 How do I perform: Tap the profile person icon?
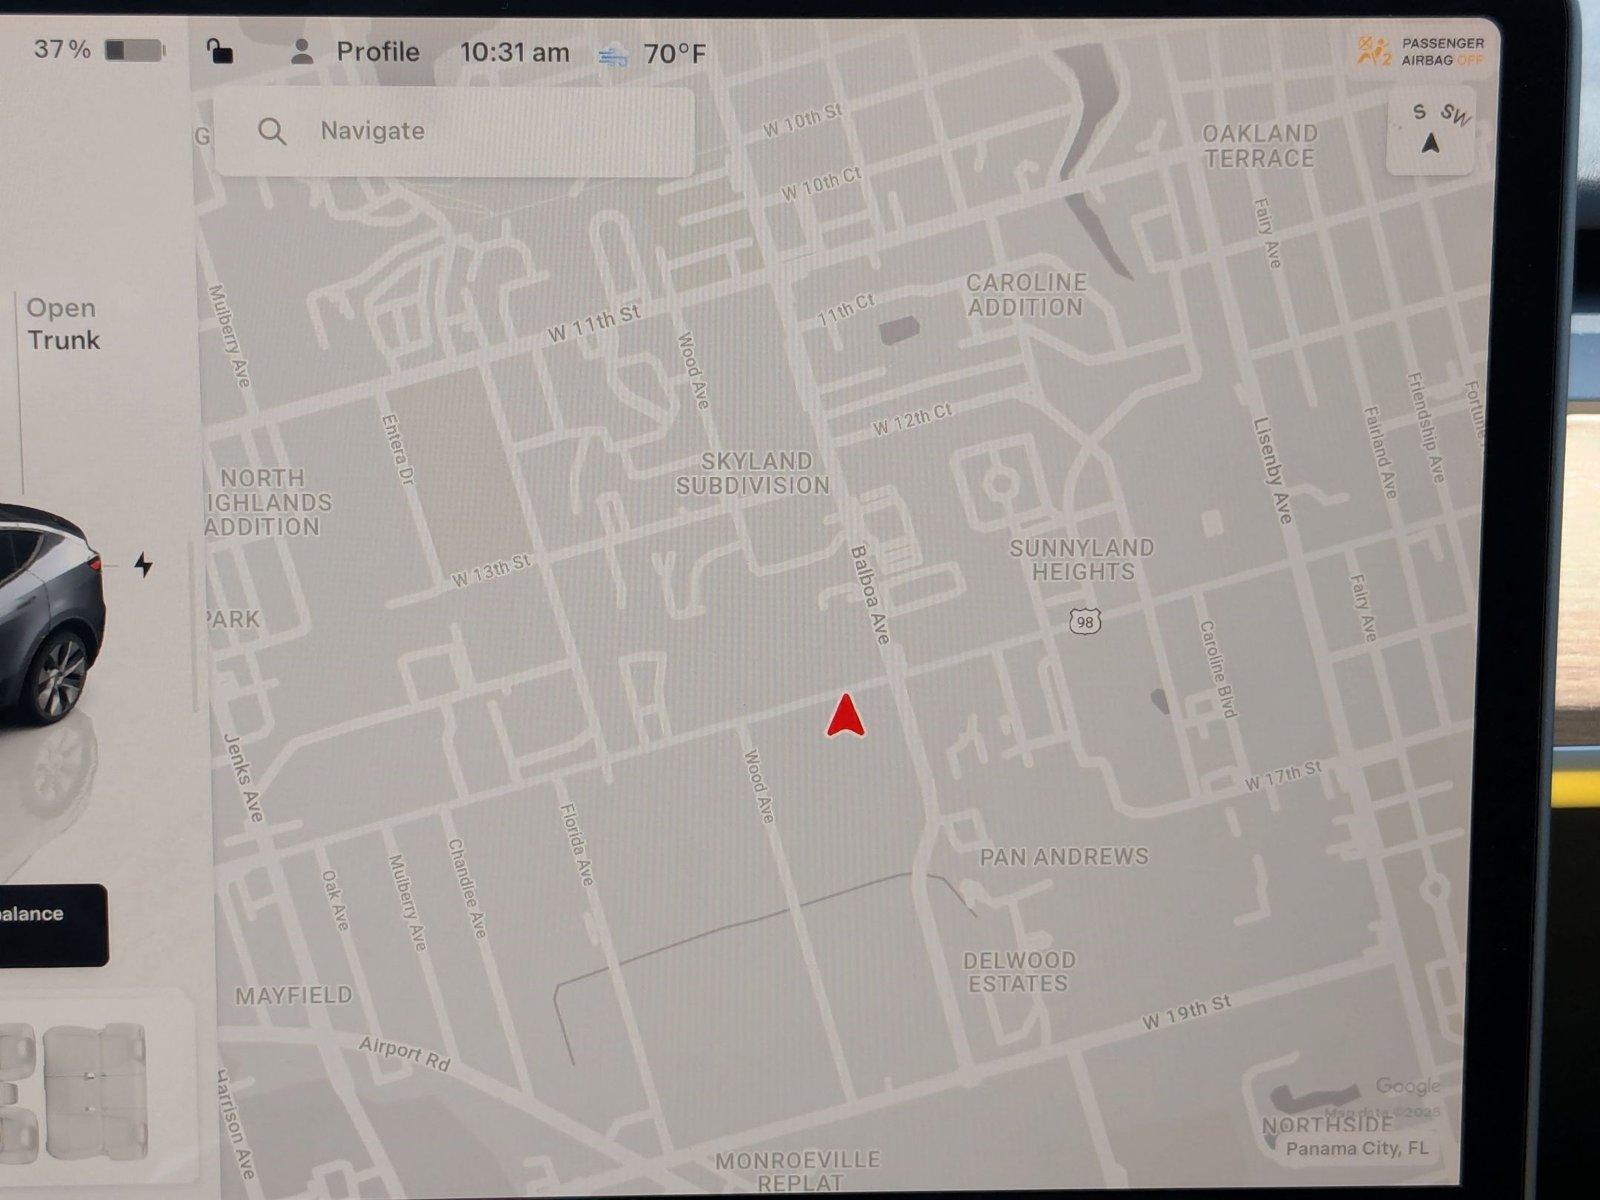point(301,52)
